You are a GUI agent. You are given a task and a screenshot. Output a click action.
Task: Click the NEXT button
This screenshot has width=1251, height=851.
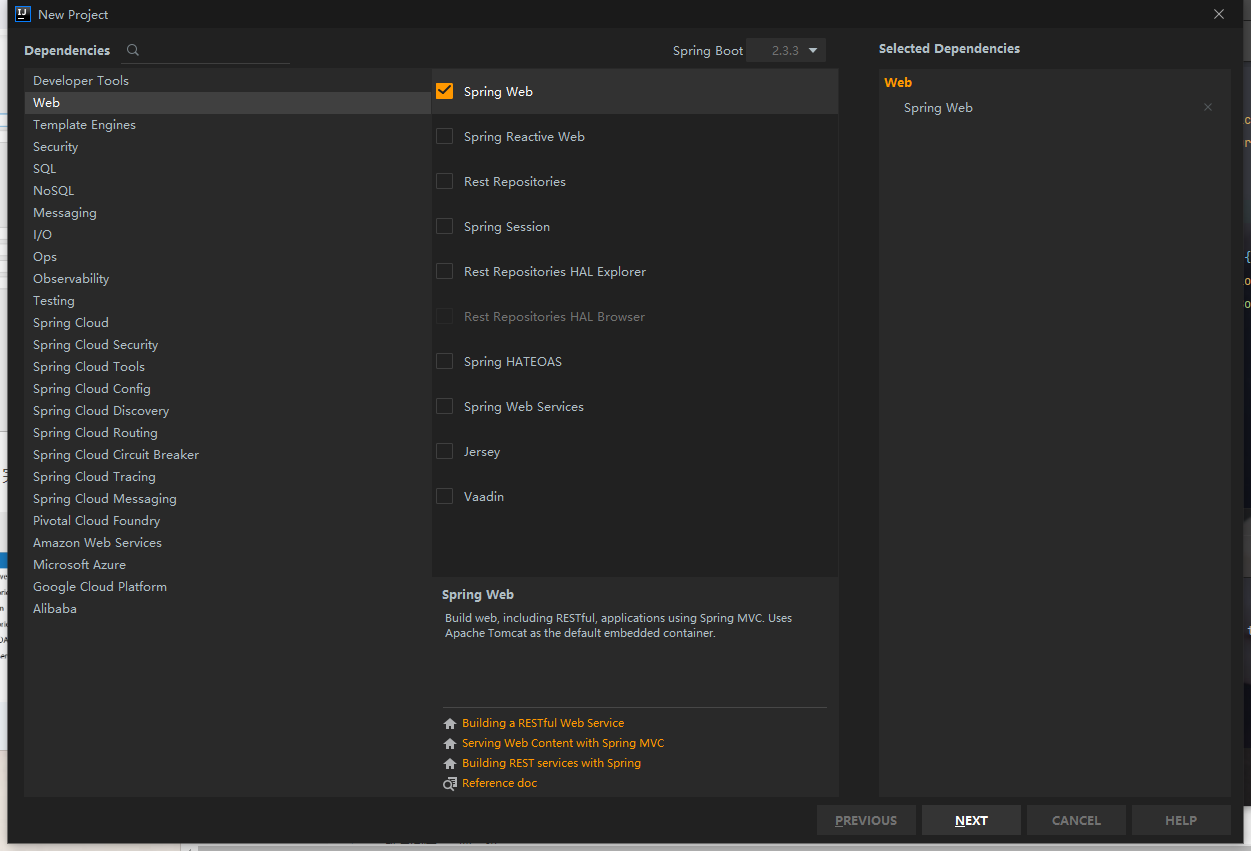[x=971, y=820]
